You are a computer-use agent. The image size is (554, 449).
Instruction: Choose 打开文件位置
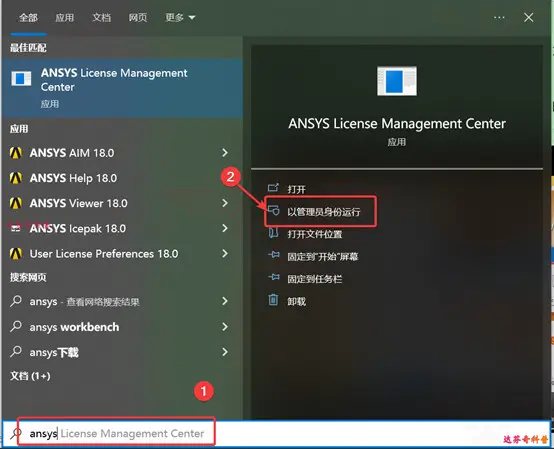coord(314,234)
